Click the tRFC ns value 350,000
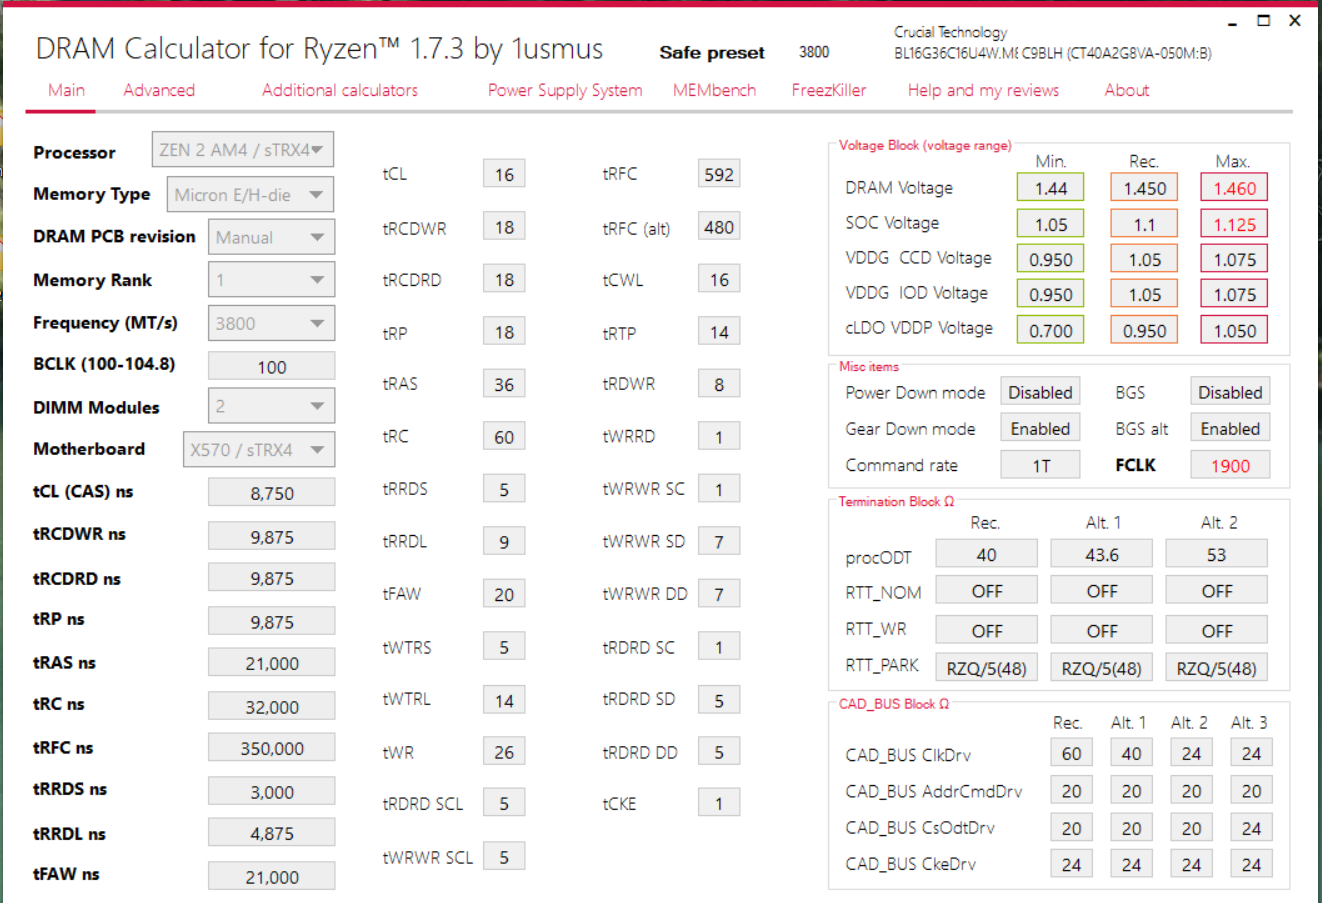 (271, 748)
